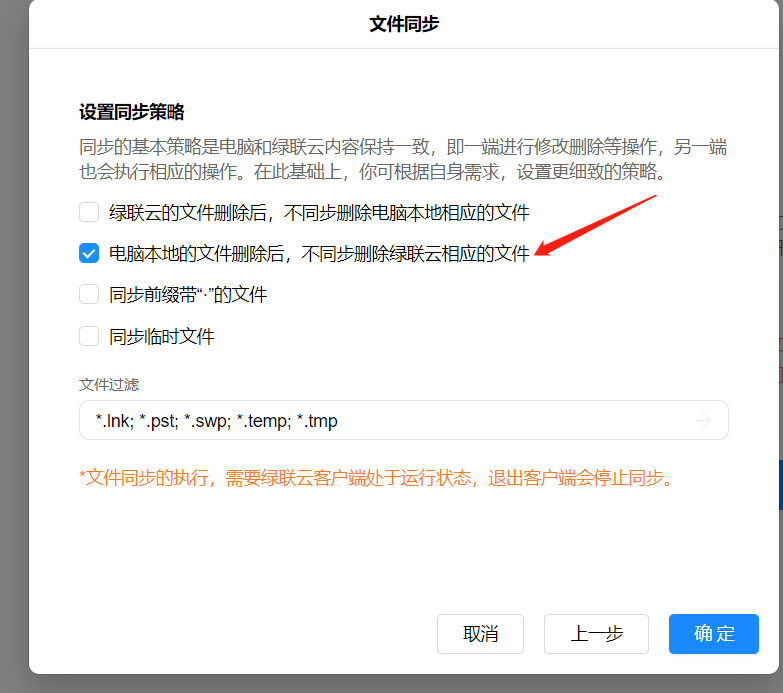The width and height of the screenshot is (783, 693).
Task: Click label 电脑本地的文件删除后 option text
Action: pos(320,254)
